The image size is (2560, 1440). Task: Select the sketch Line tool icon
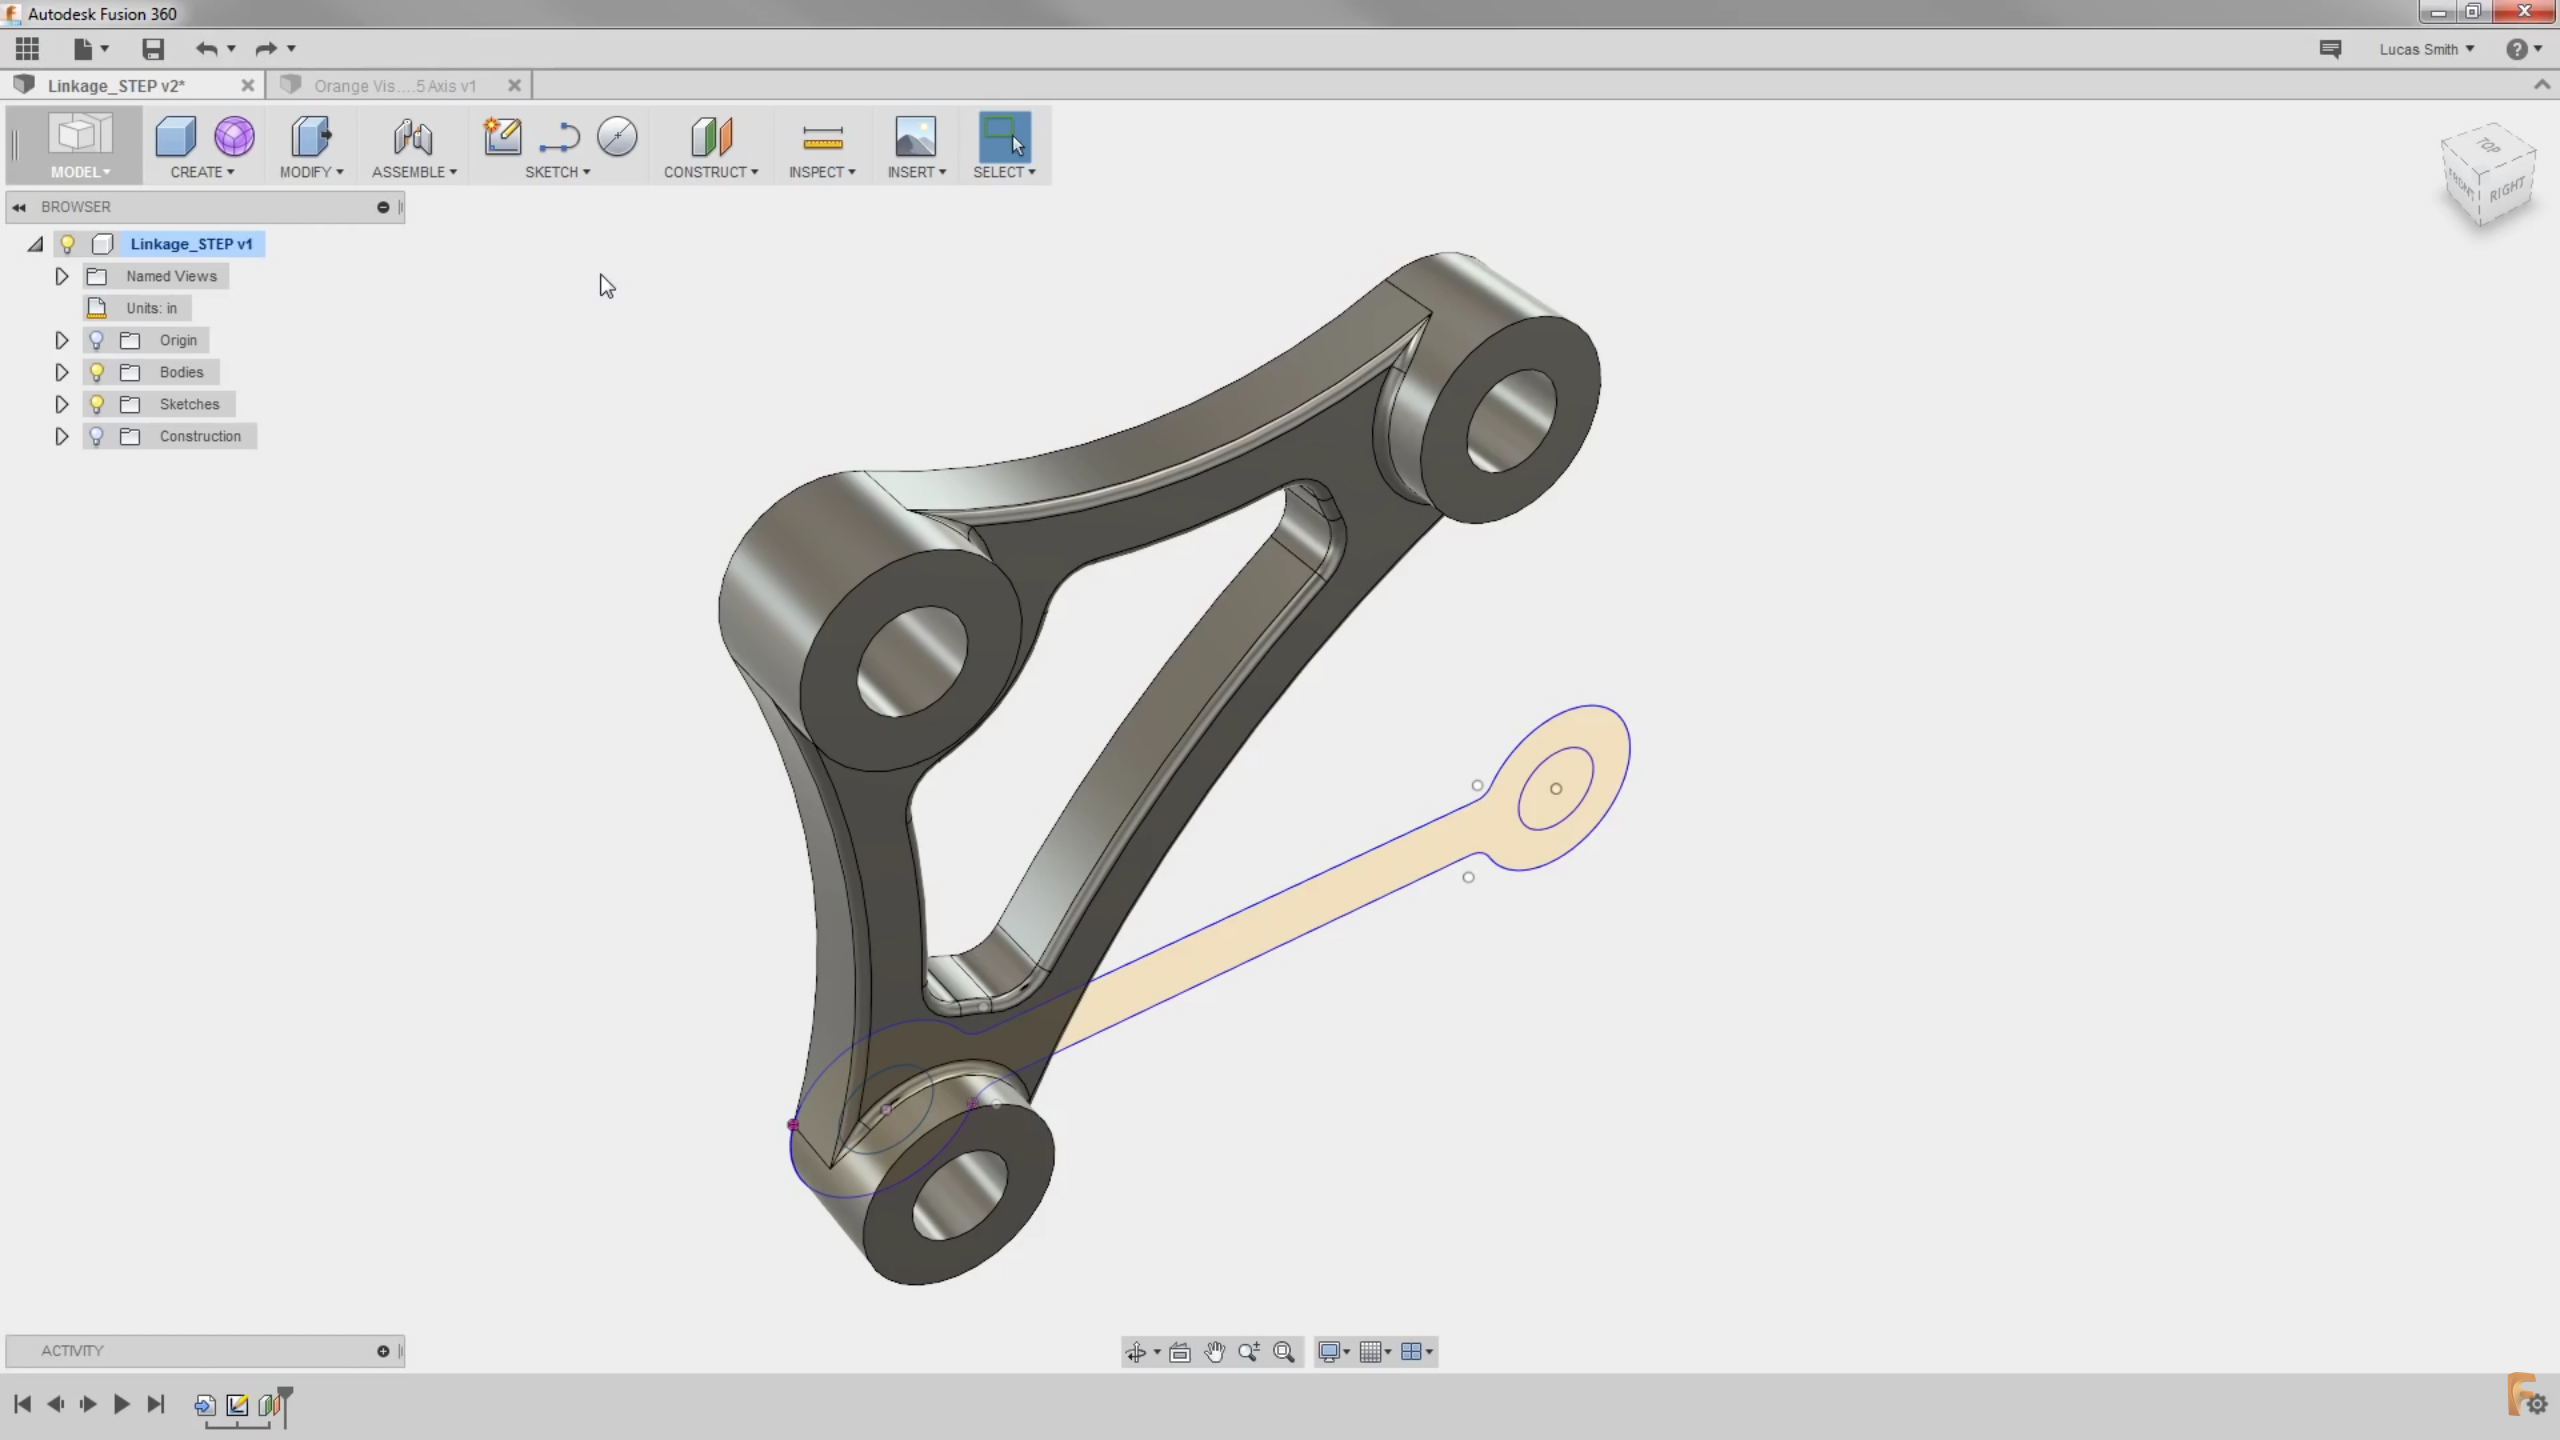click(x=560, y=136)
